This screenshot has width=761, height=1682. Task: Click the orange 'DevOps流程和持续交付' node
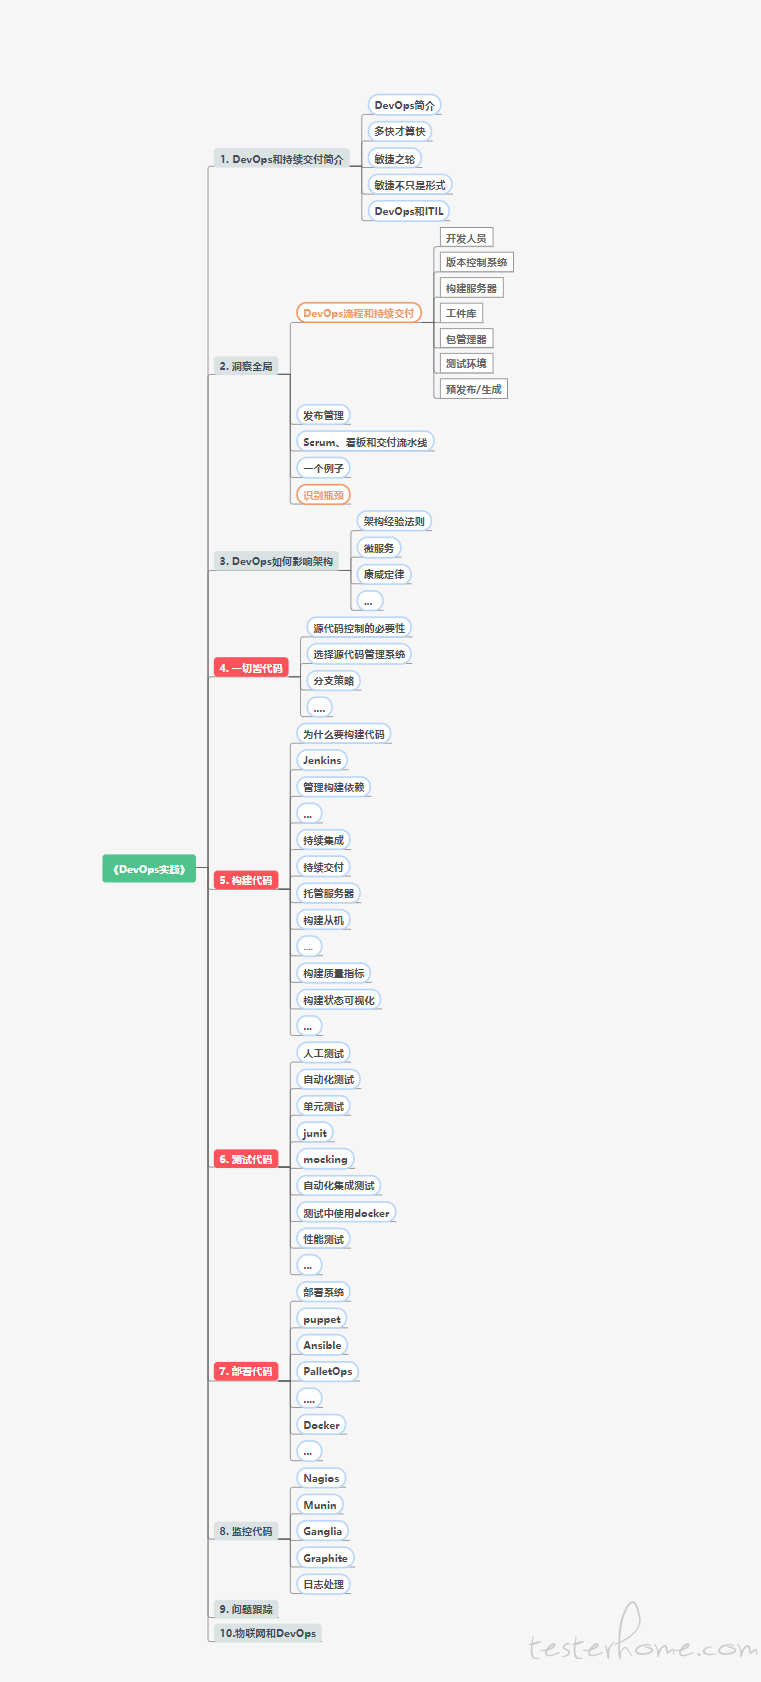pos(358,313)
